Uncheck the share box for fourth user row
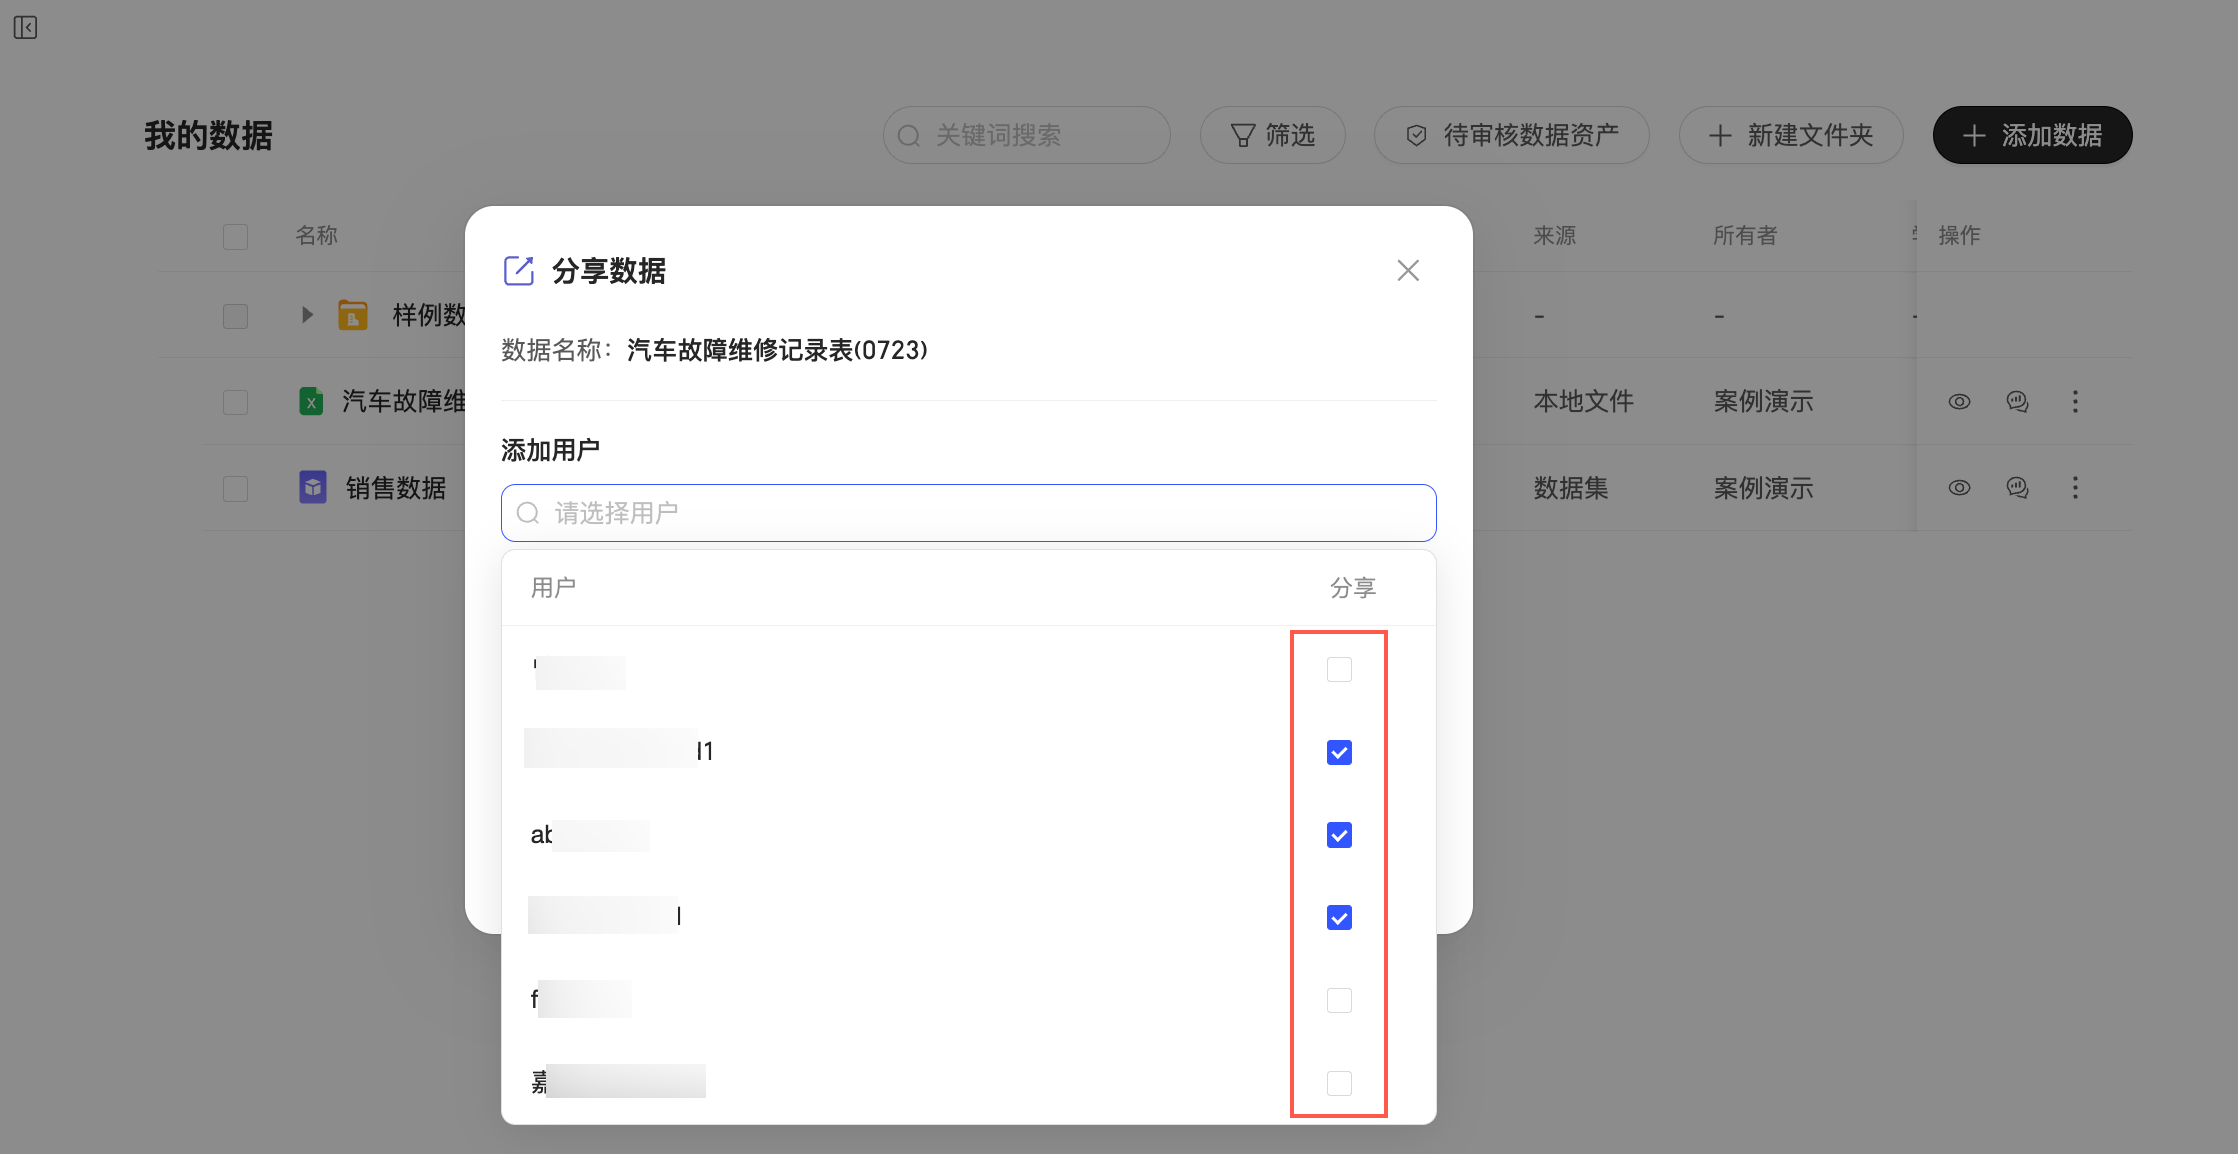The image size is (2238, 1154). [x=1339, y=917]
